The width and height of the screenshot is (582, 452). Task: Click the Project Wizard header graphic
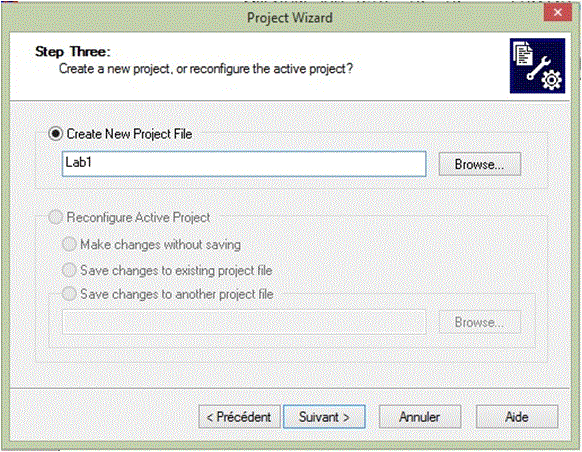click(537, 66)
